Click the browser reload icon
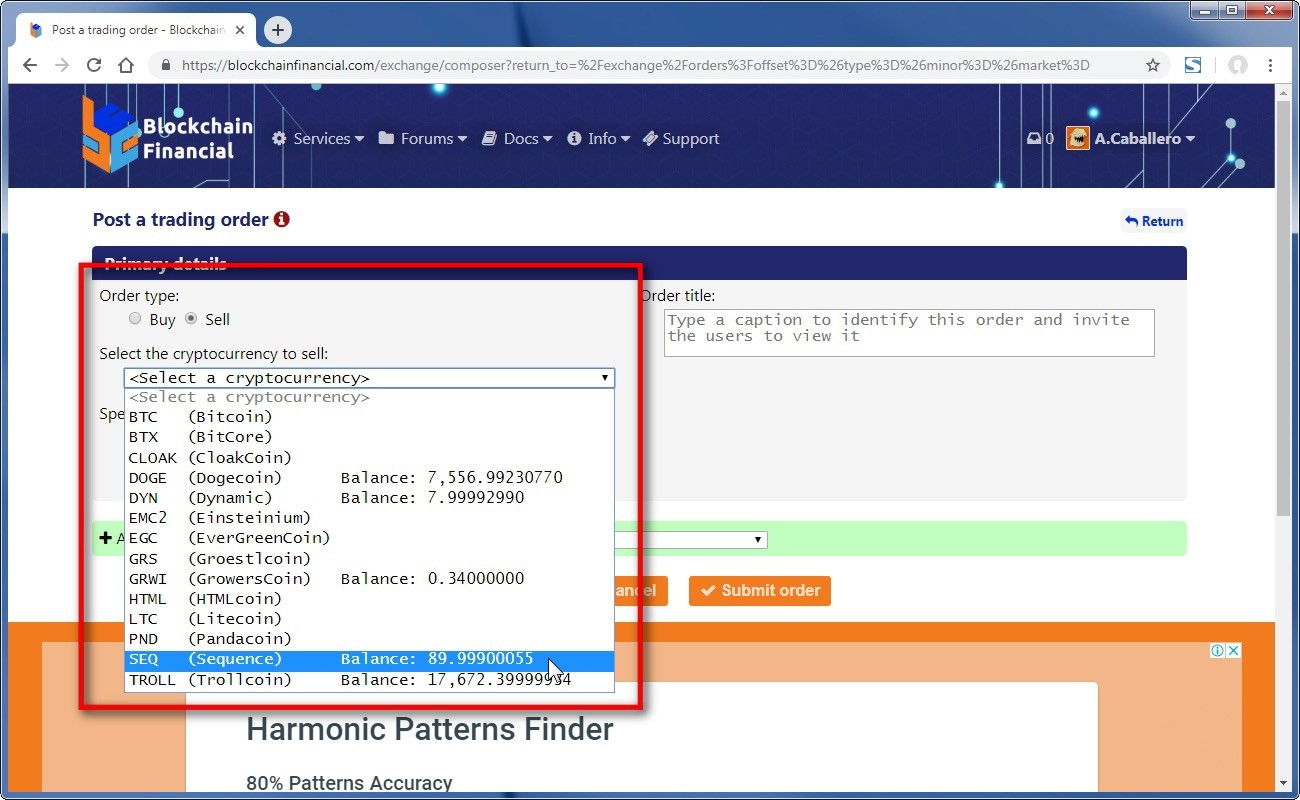Screen dimensions: 1300x800 point(94,65)
